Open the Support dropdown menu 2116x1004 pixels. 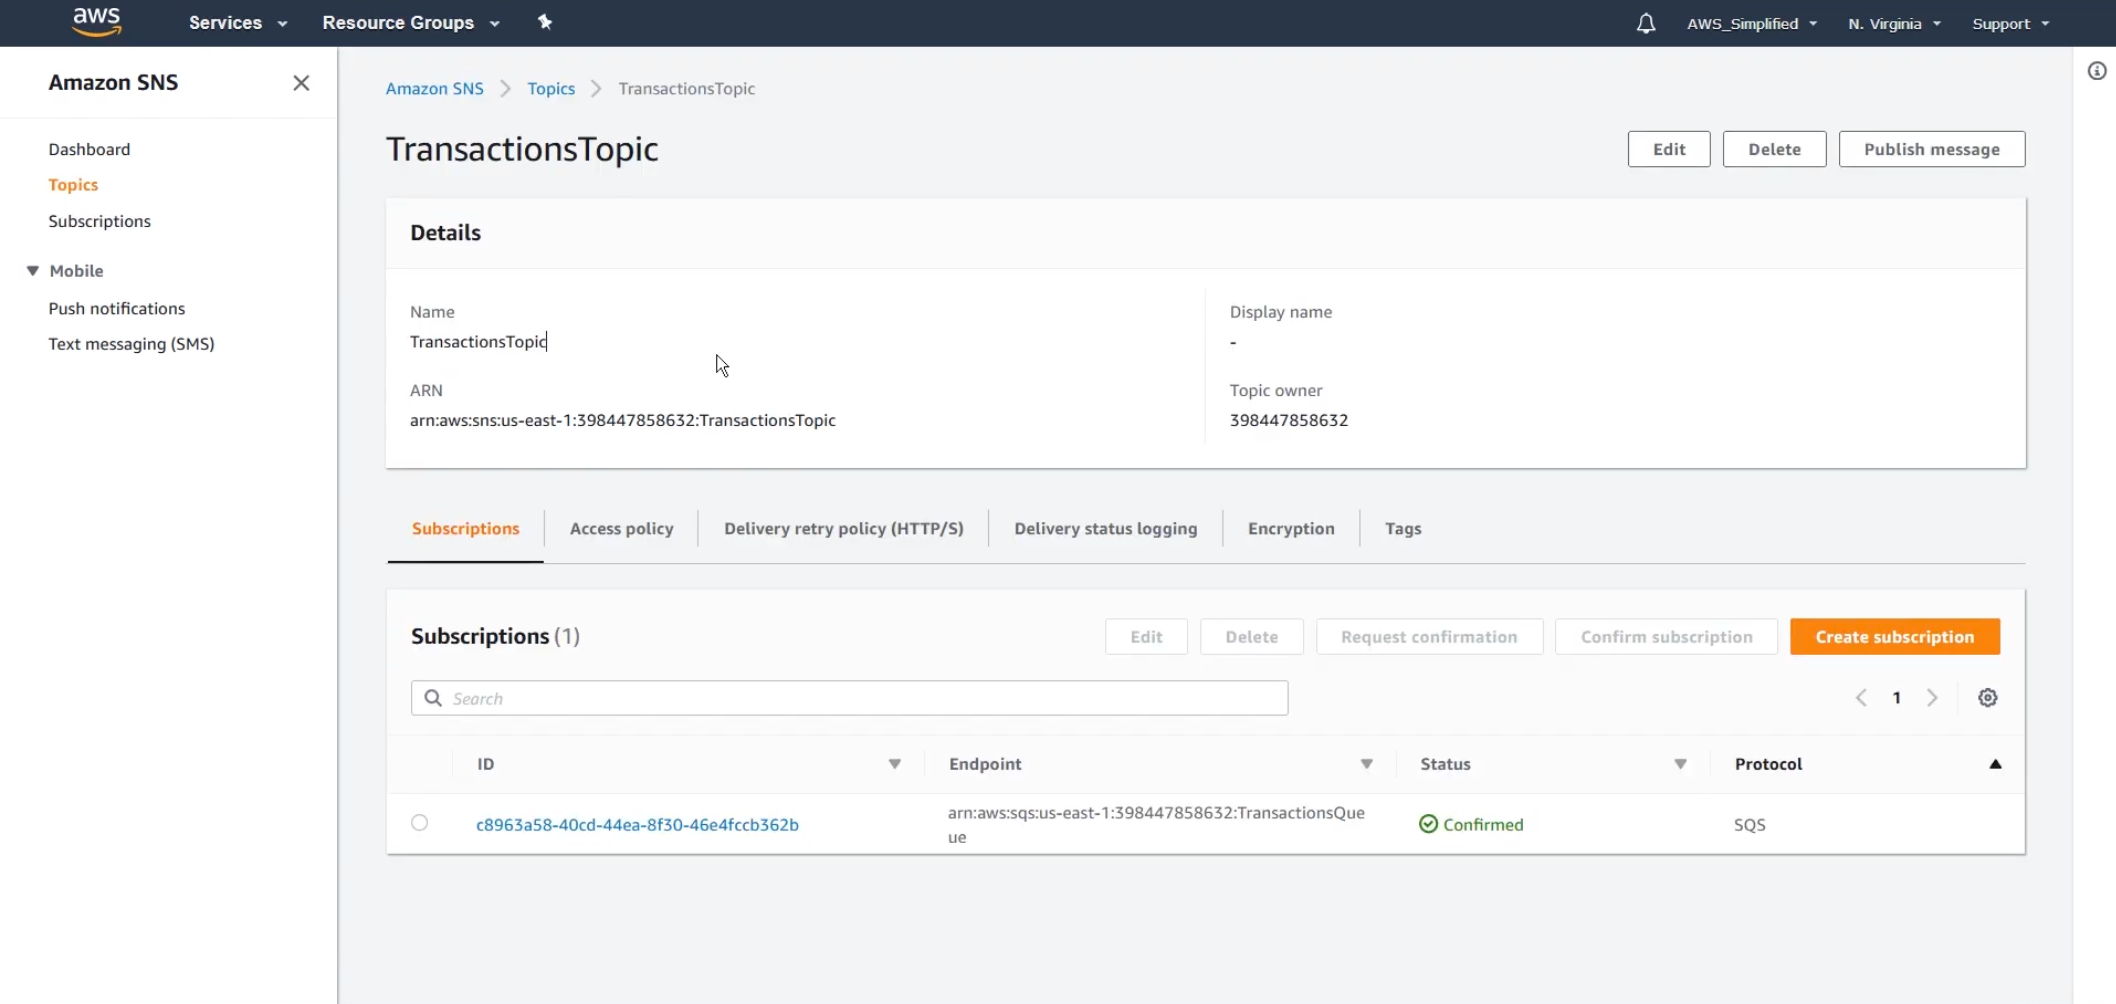coord(2010,24)
